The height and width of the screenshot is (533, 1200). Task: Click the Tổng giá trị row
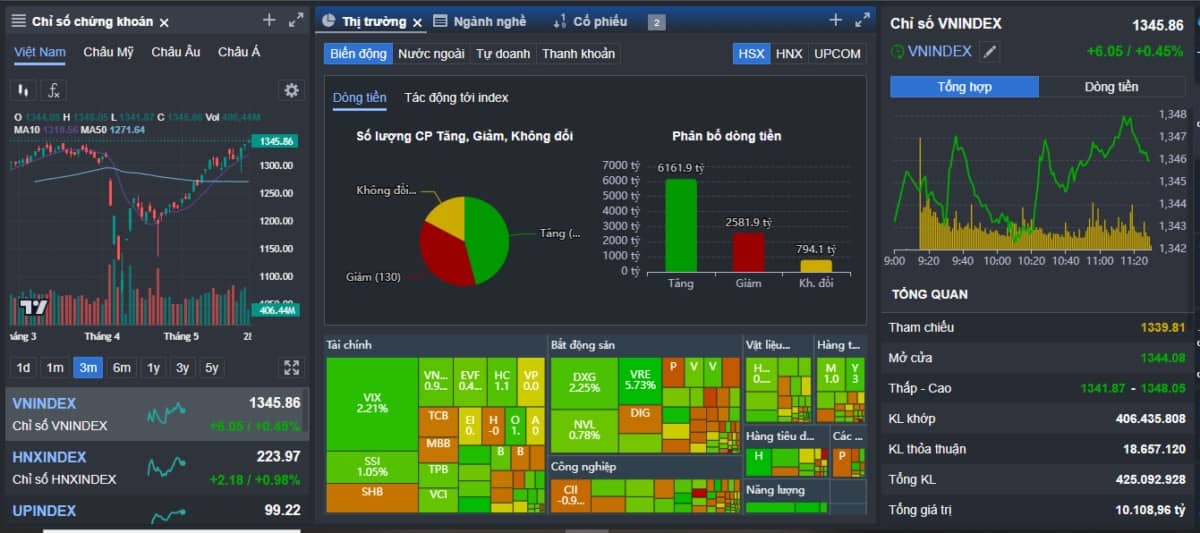tap(1037, 510)
